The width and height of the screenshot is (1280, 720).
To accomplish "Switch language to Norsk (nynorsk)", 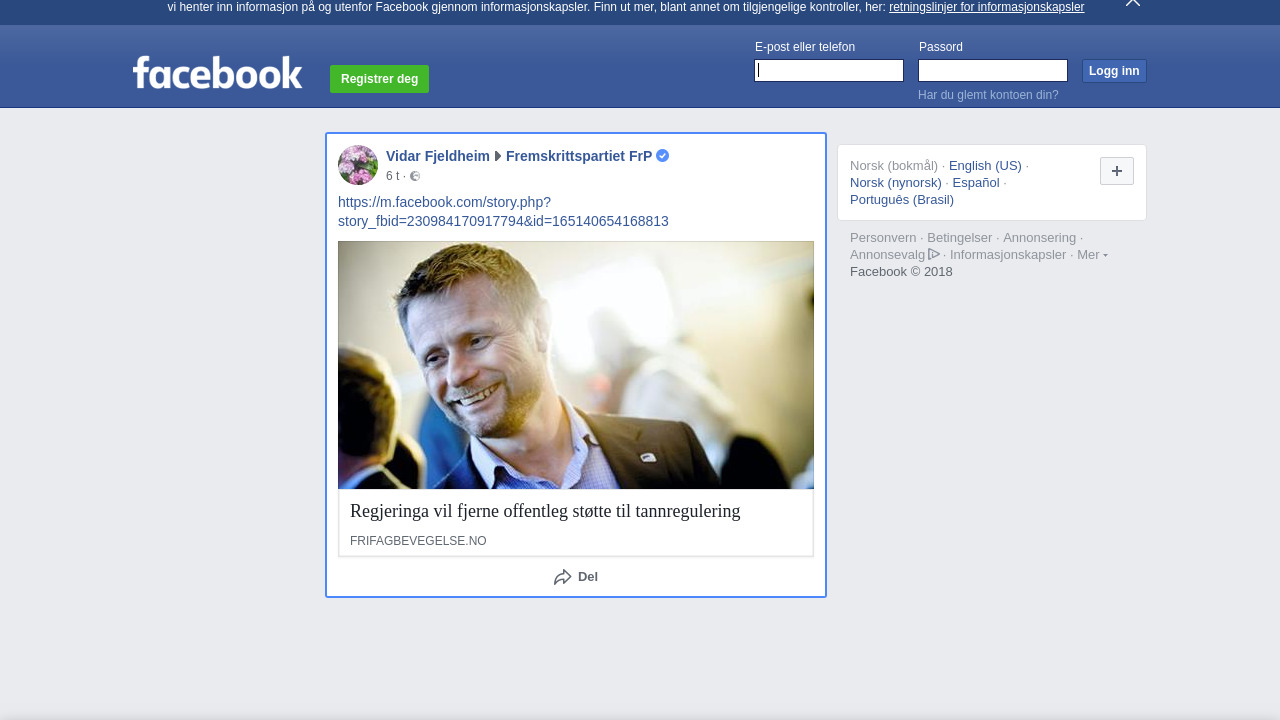I will pyautogui.click(x=896, y=183).
